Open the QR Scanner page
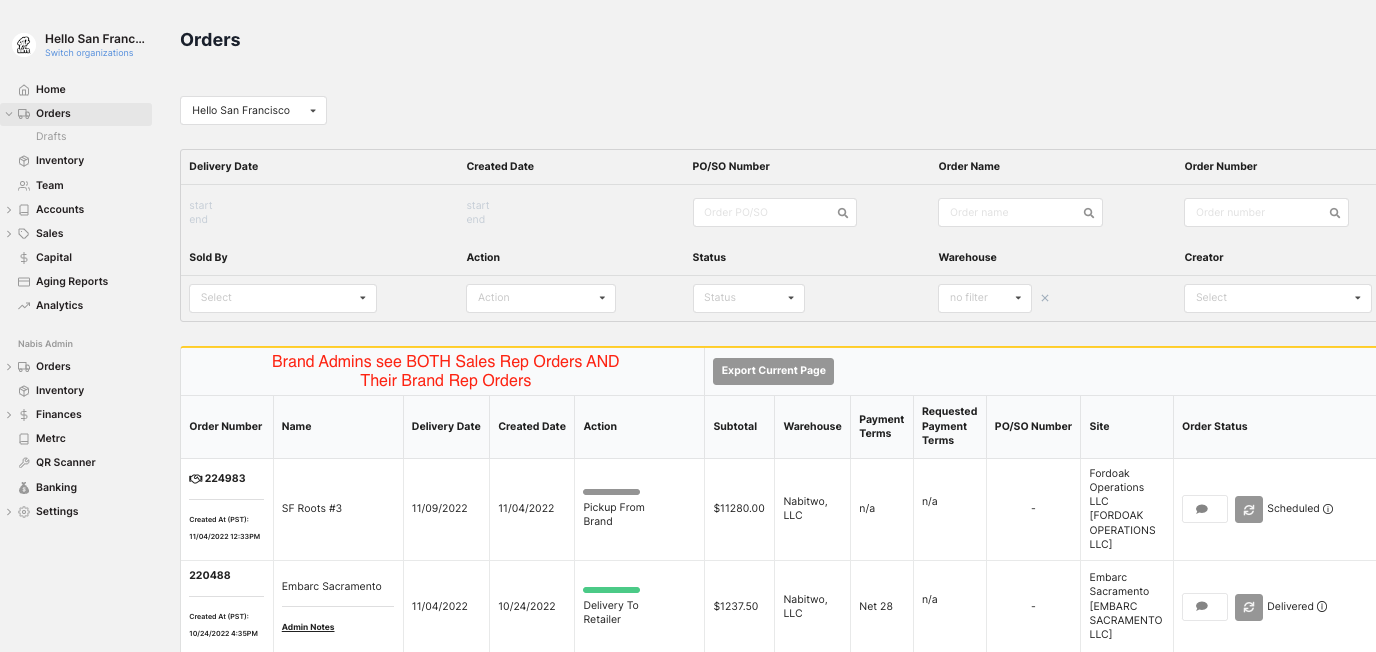Screen dimensions: 1376x652 66,463
